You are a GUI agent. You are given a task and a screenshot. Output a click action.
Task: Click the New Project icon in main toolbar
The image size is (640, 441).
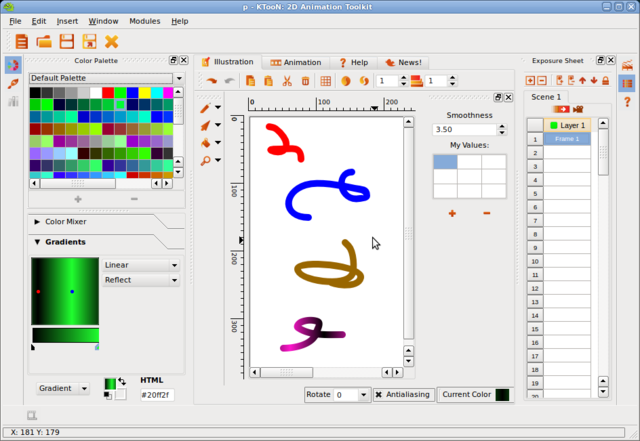pyautogui.click(x=21, y=41)
